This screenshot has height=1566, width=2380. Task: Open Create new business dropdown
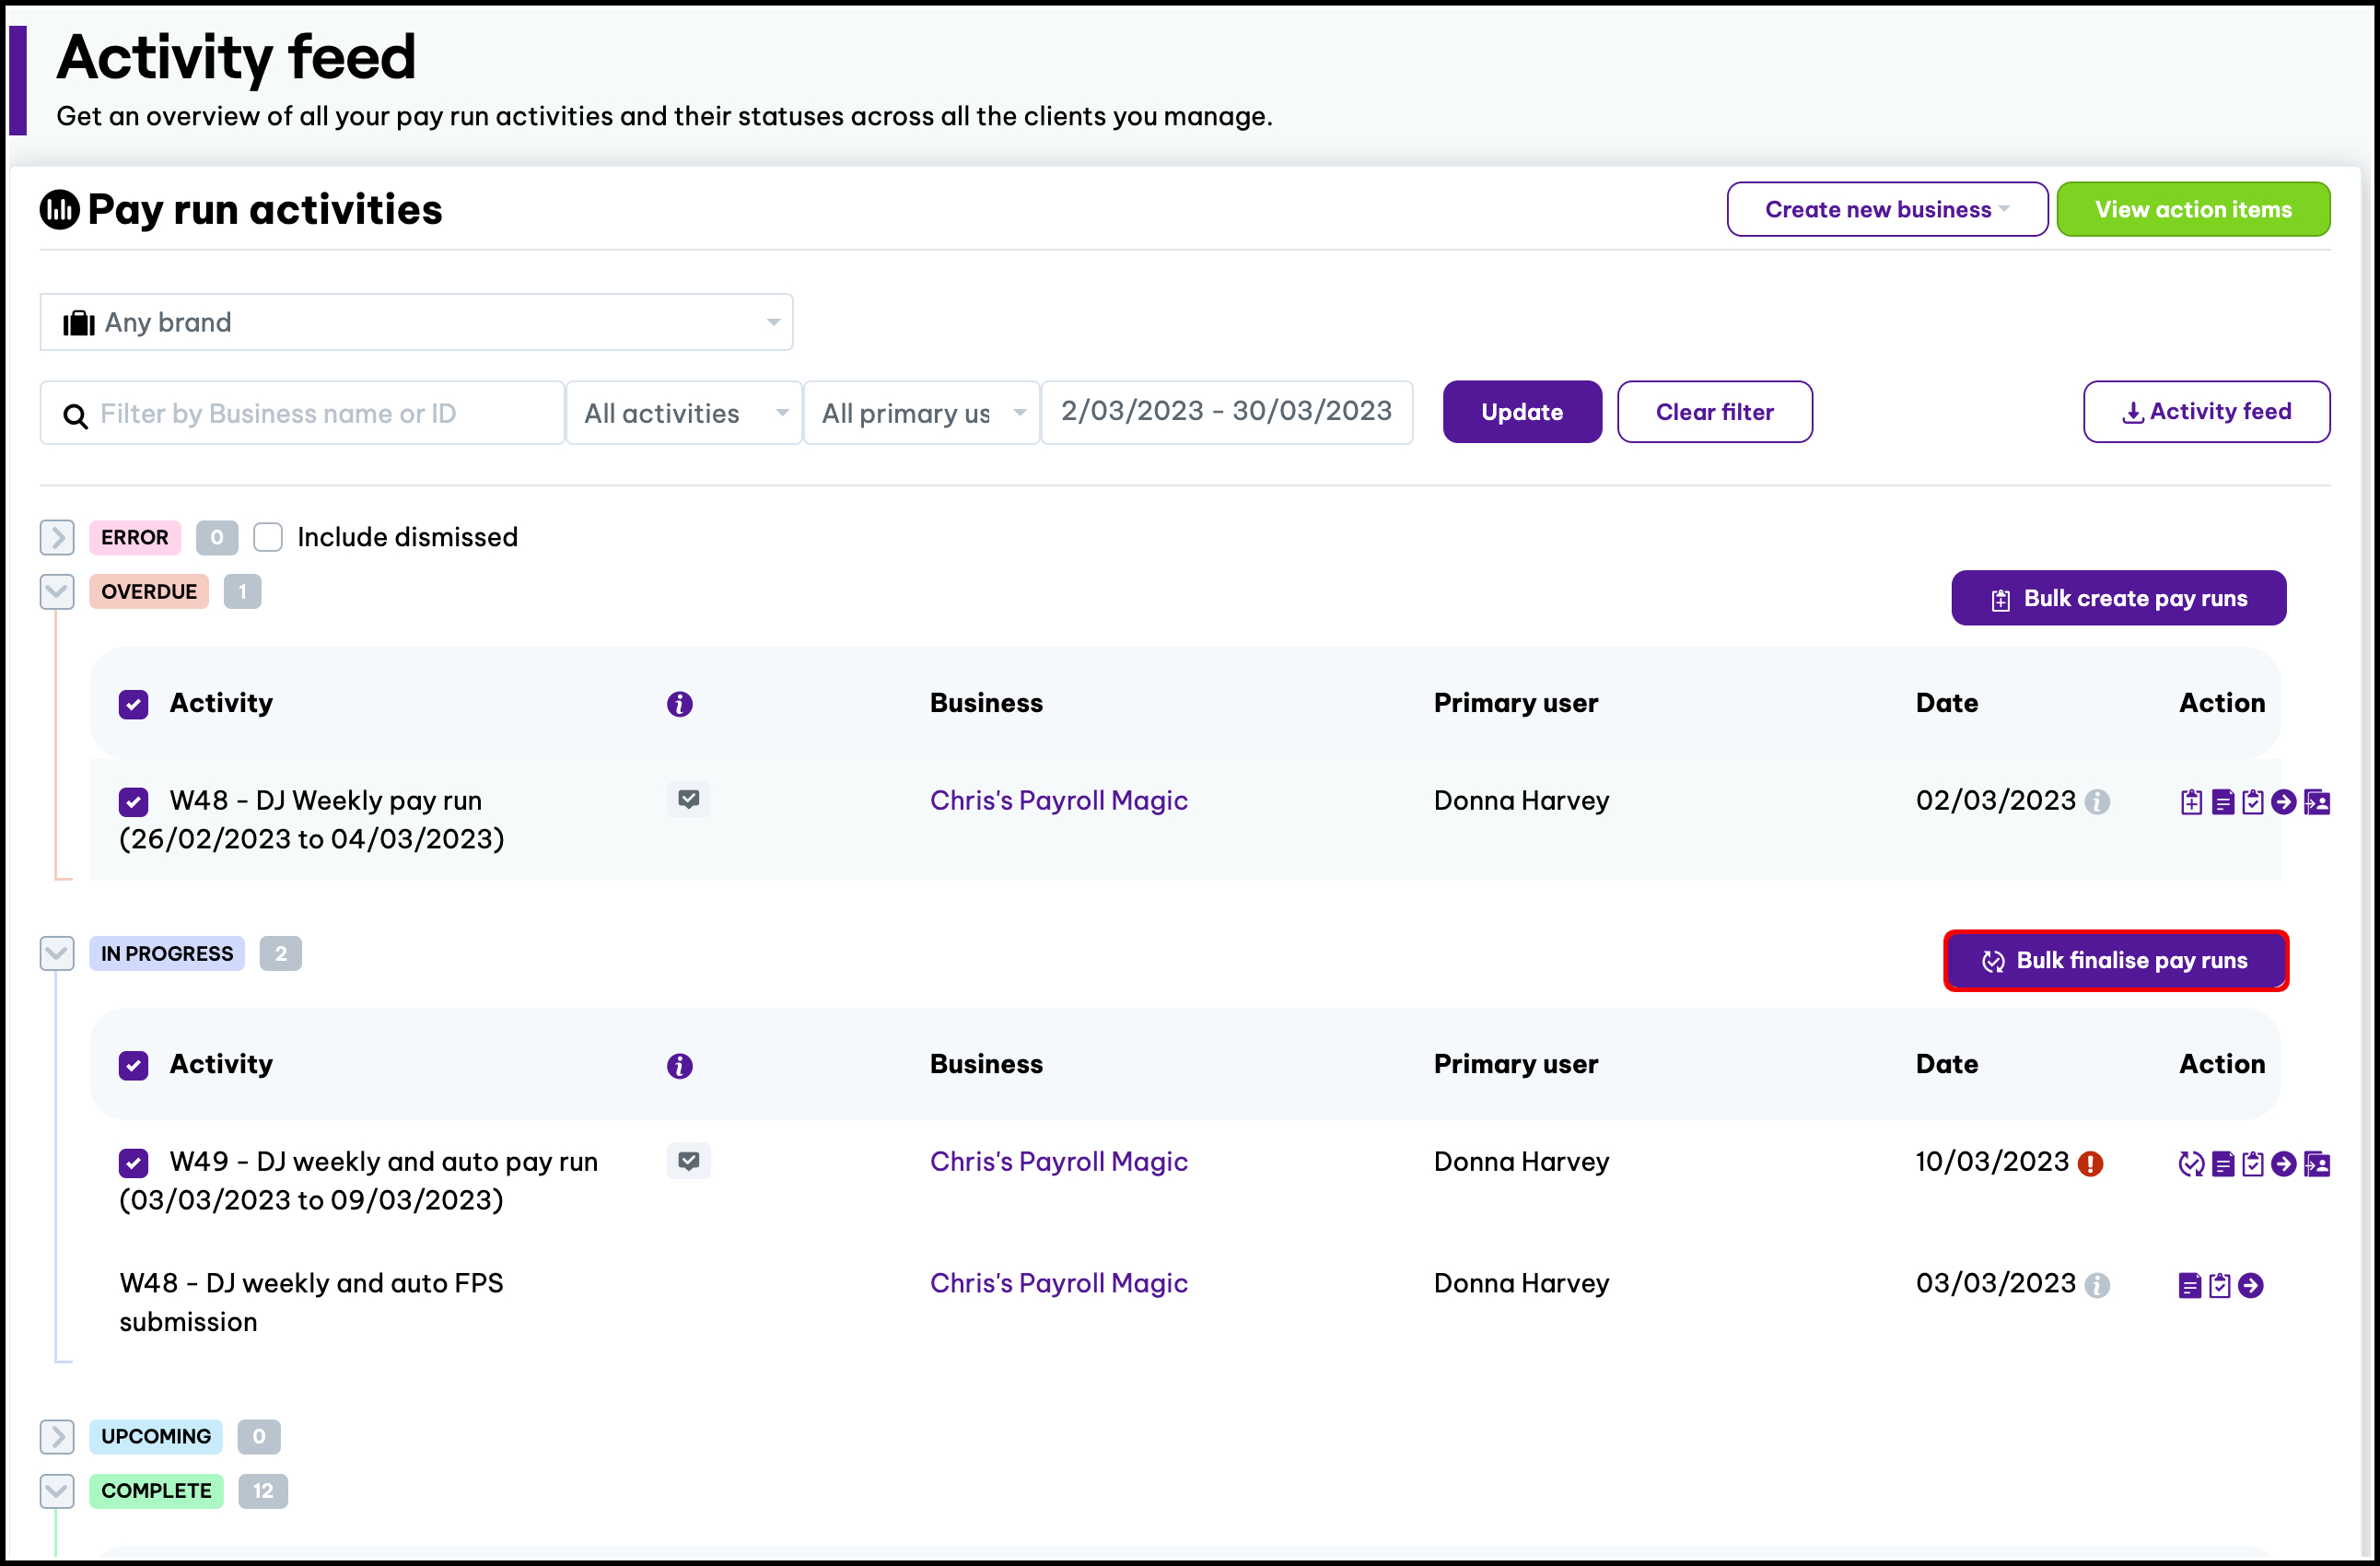pyautogui.click(x=1887, y=209)
